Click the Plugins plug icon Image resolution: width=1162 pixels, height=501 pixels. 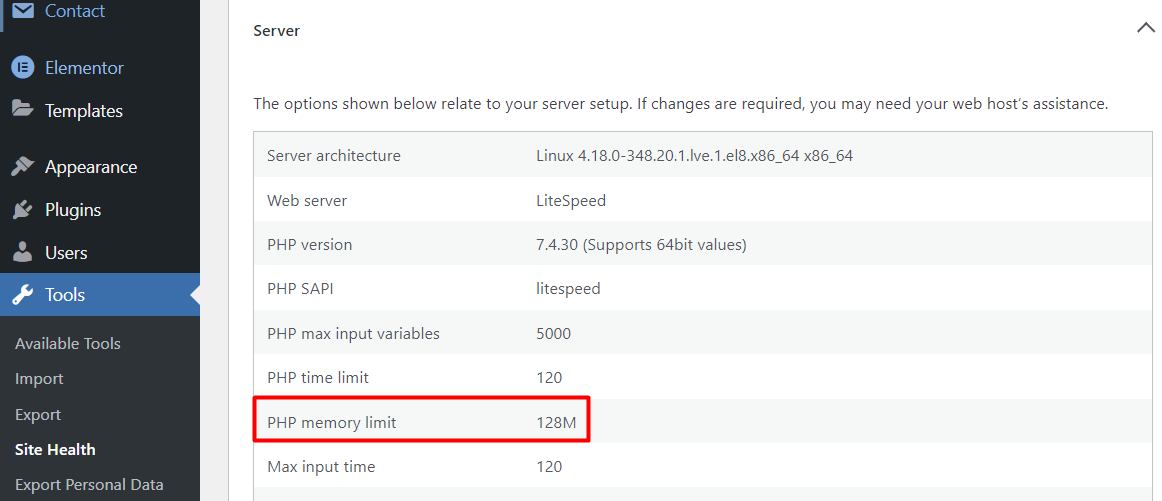22,210
